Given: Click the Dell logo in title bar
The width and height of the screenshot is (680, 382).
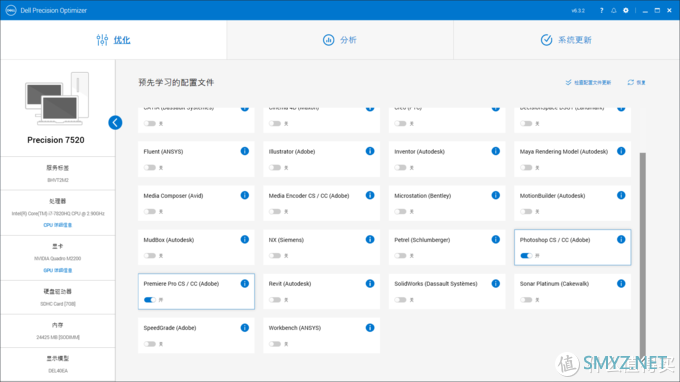Looking at the screenshot, I should coord(11,10).
